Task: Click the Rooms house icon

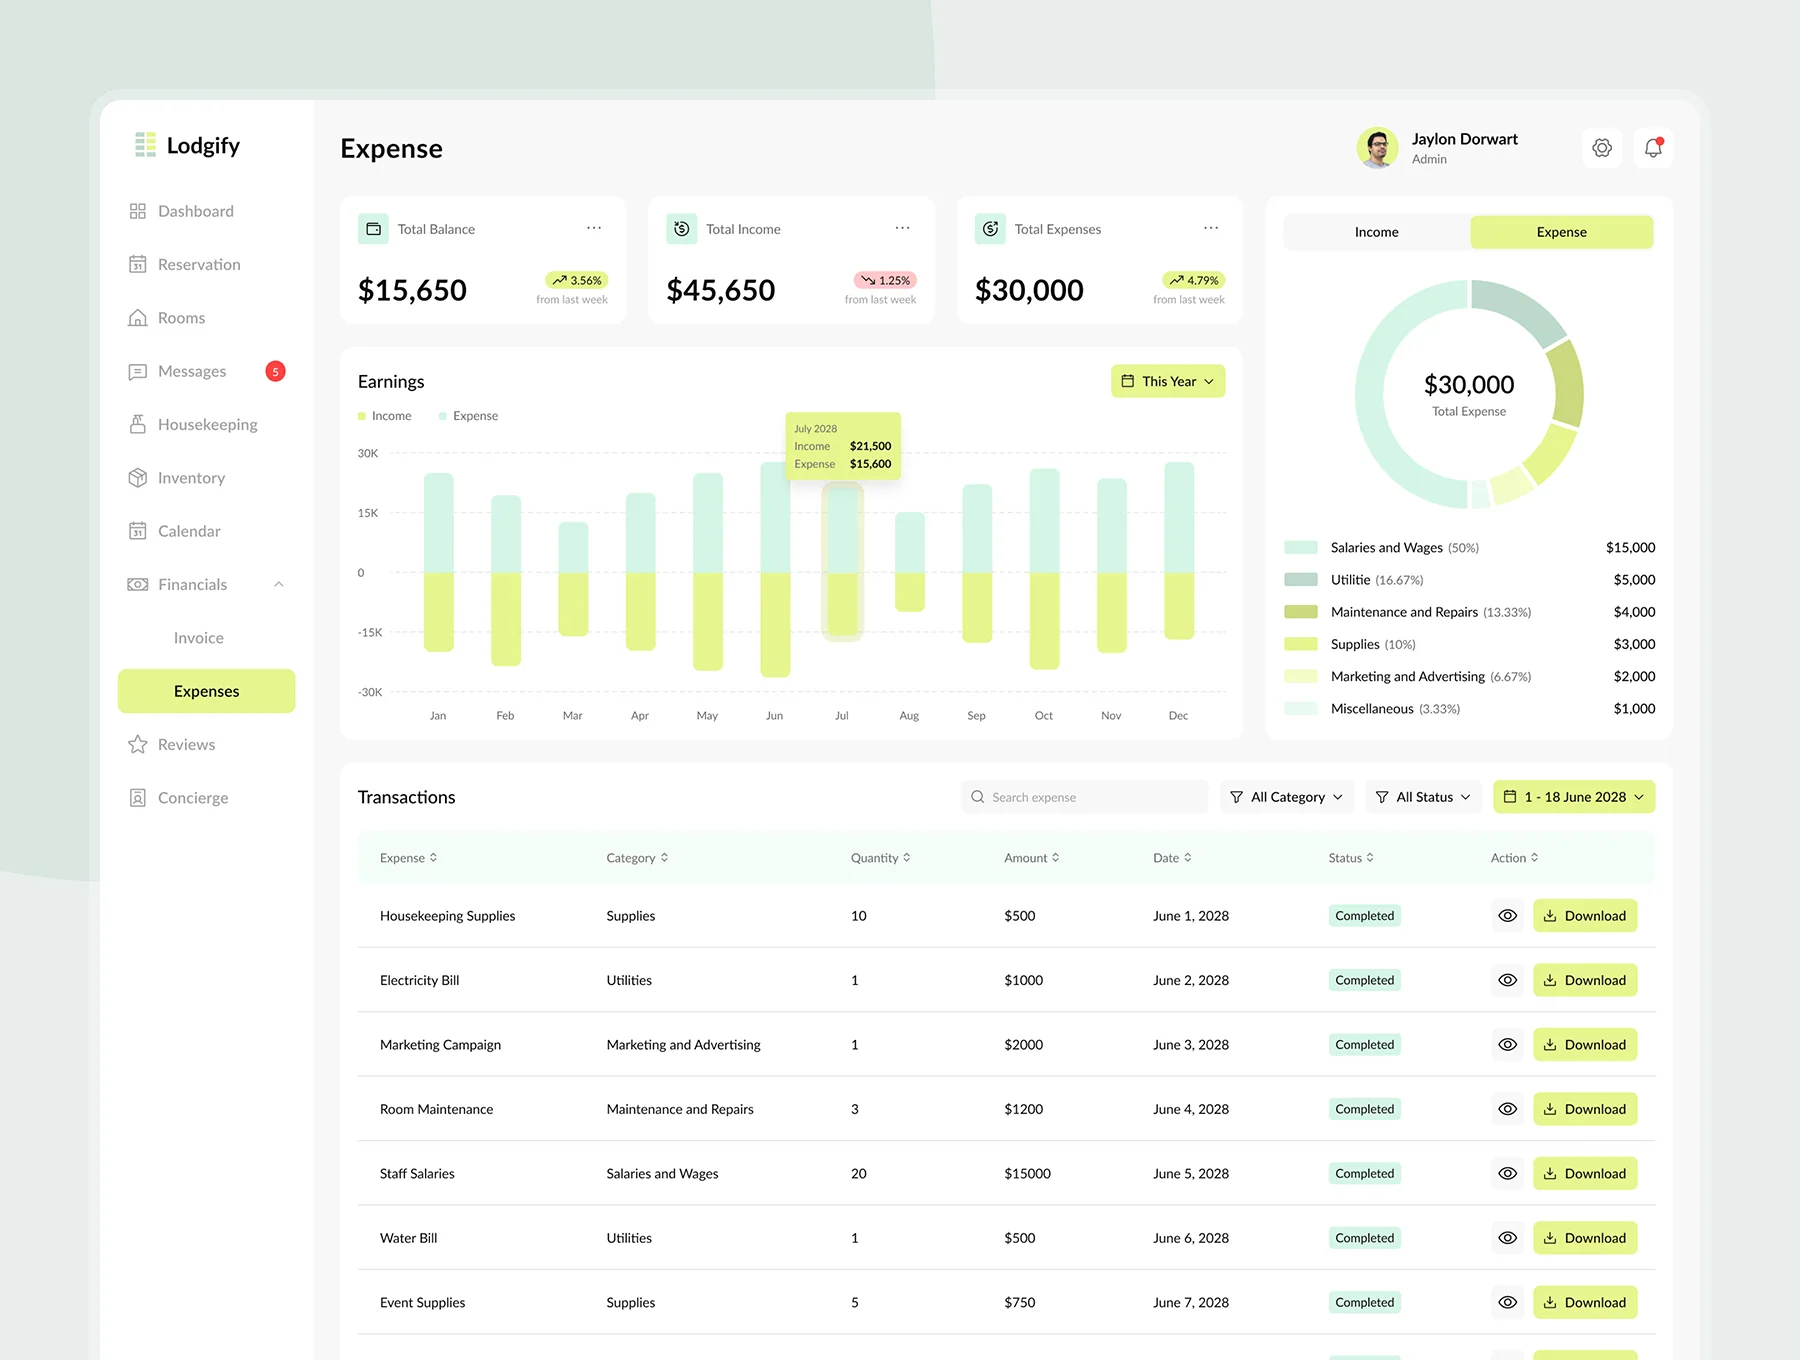Action: point(138,318)
